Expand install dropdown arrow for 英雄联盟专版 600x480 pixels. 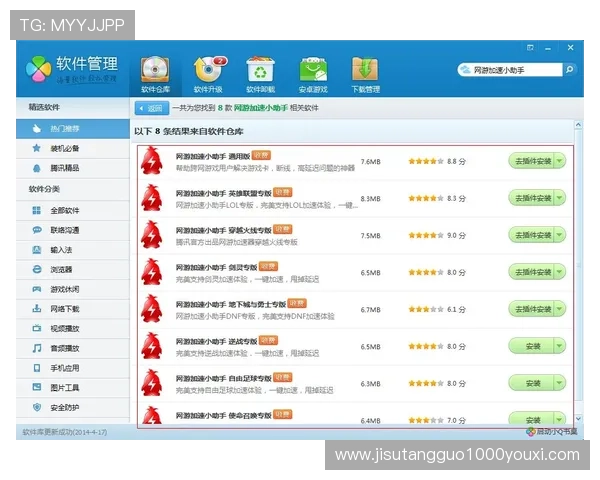click(560, 198)
